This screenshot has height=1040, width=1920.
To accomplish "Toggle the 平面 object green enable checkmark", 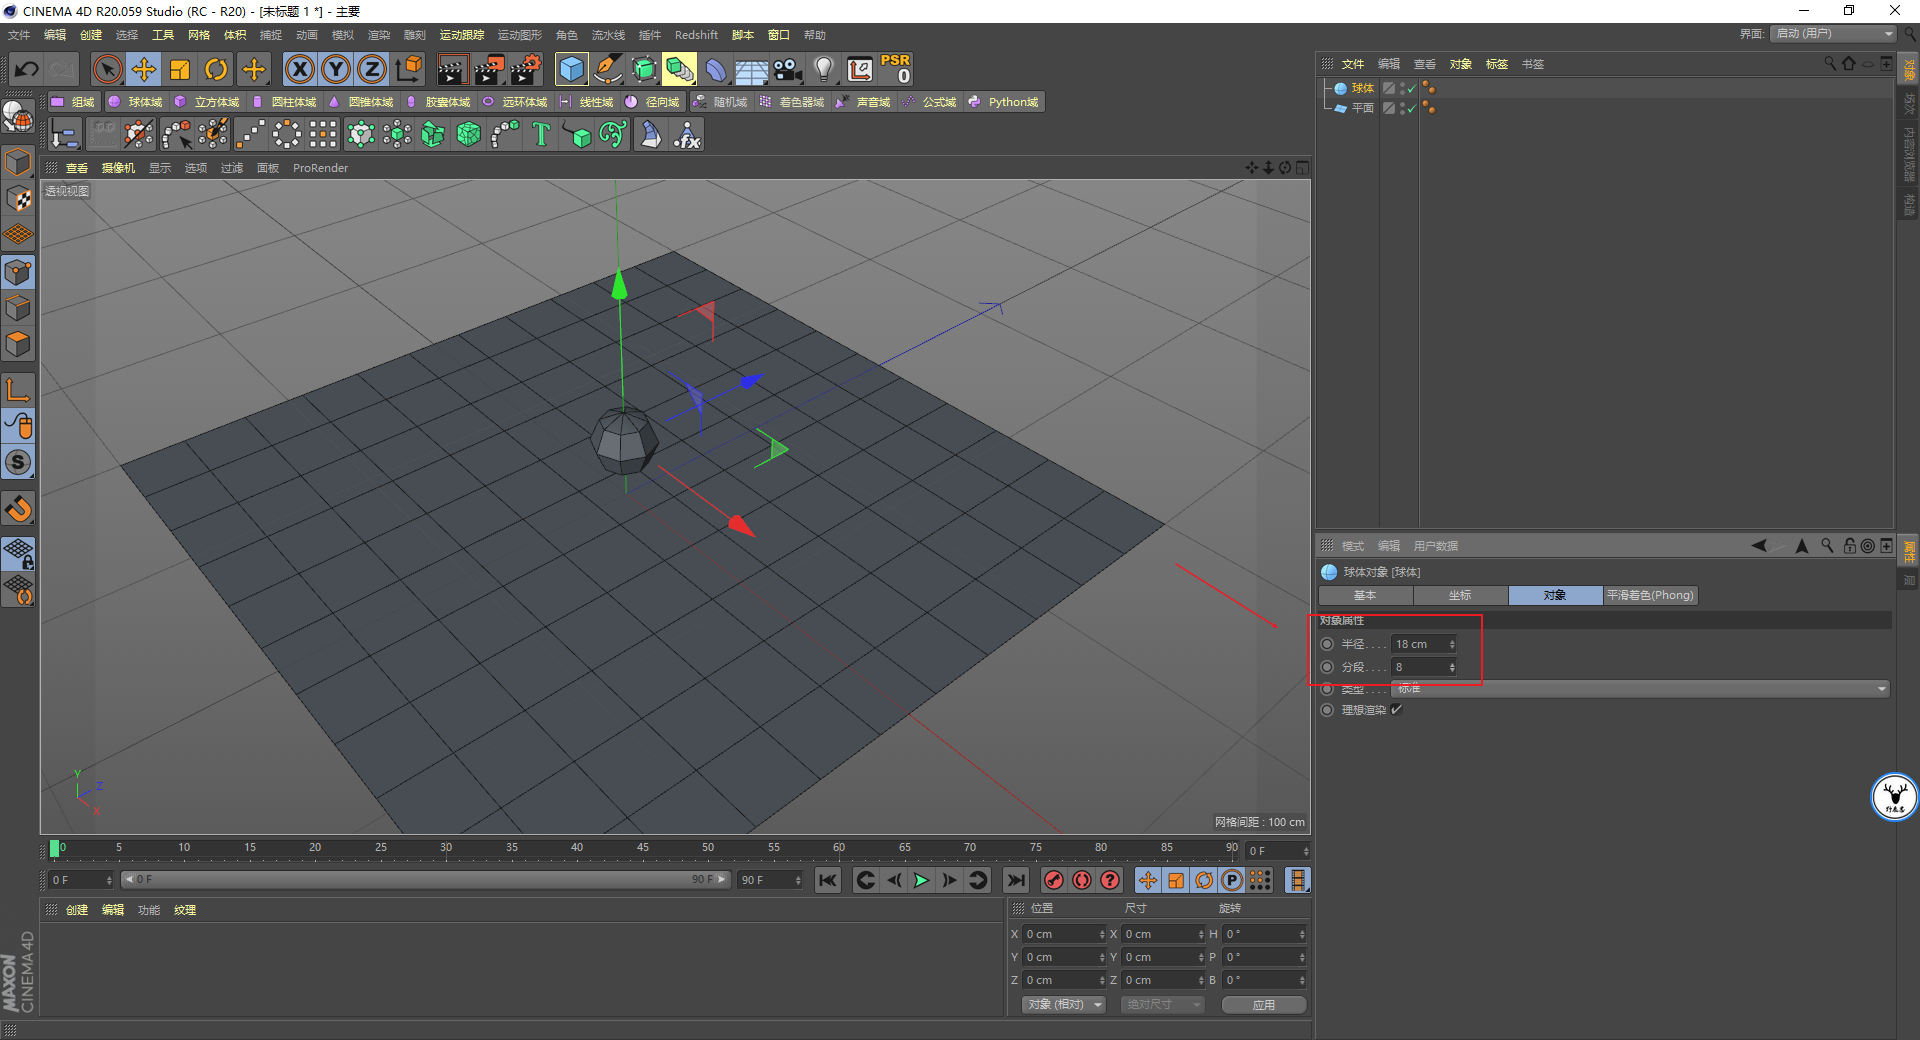I will click(1411, 108).
